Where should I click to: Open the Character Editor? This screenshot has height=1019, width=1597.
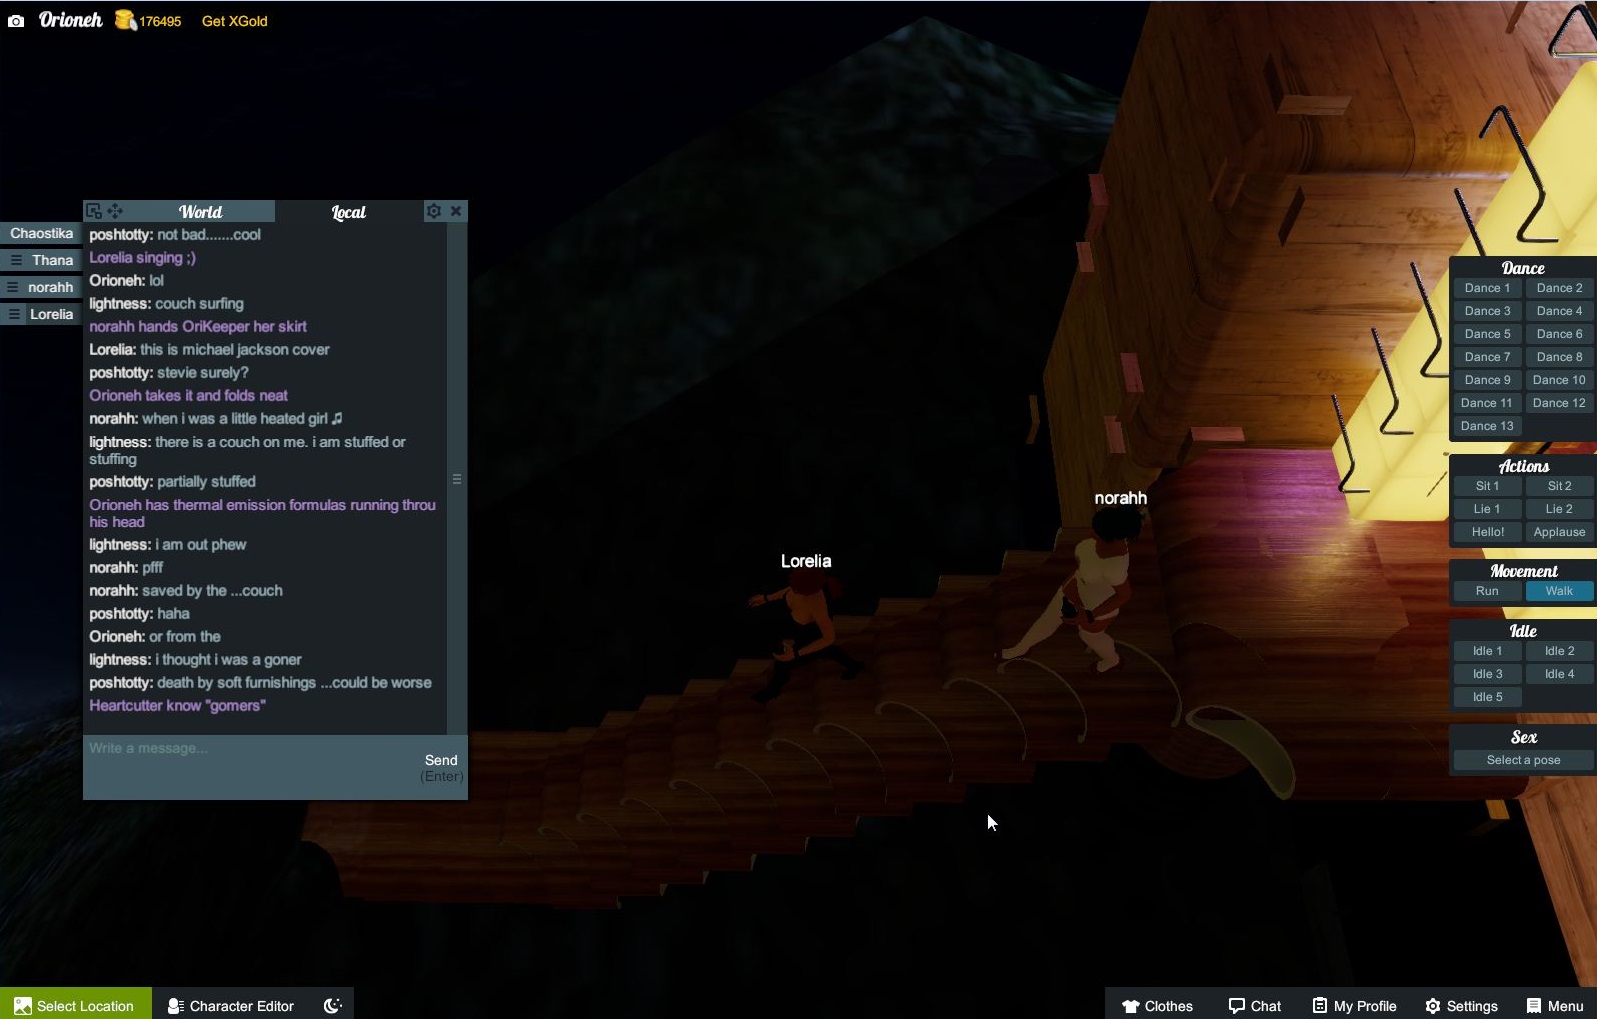coord(231,1006)
